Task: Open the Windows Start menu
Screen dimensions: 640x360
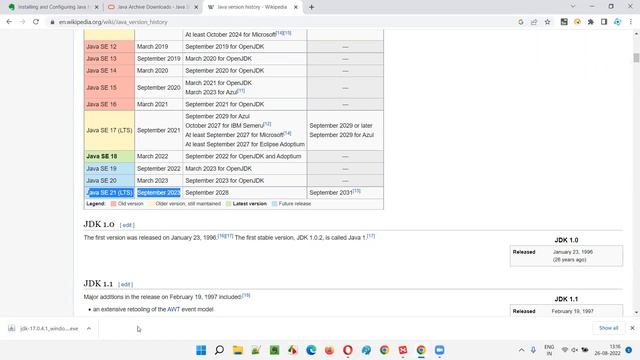Action: click(201, 350)
